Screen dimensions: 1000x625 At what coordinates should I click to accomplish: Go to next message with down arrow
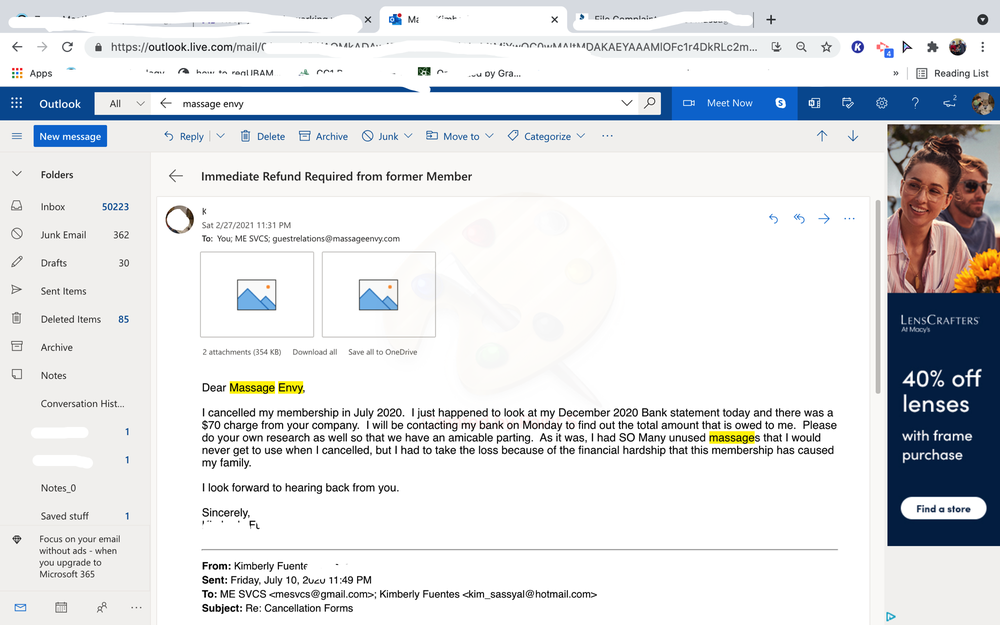click(x=853, y=136)
